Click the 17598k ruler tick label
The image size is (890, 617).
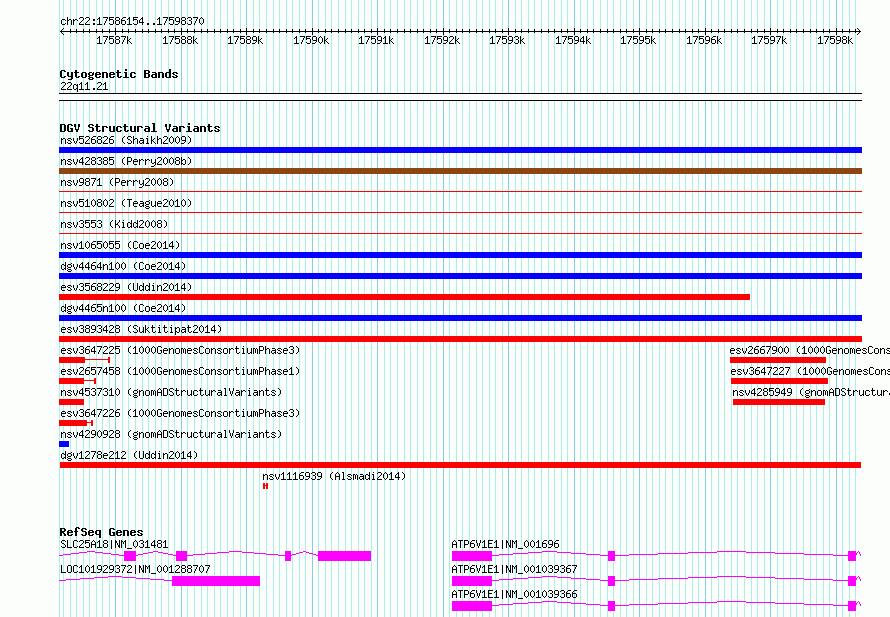tap(835, 40)
